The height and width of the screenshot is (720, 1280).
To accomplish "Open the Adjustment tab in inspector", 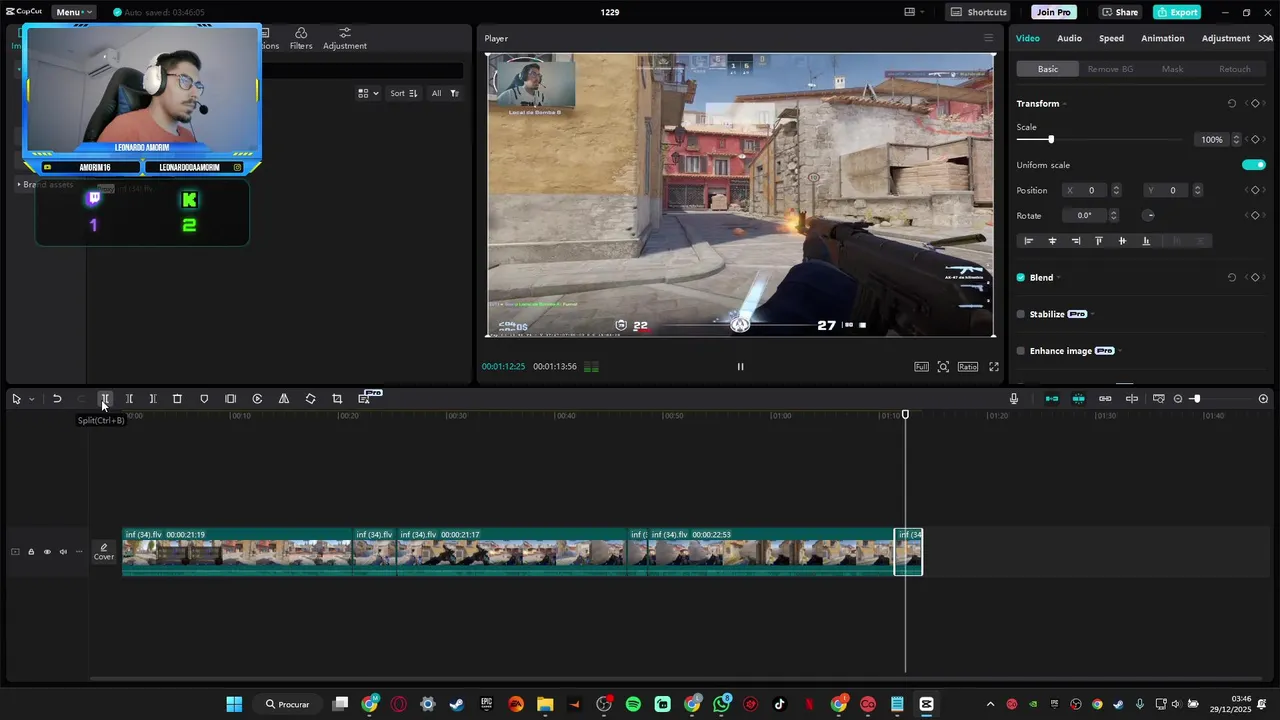I will (1225, 39).
